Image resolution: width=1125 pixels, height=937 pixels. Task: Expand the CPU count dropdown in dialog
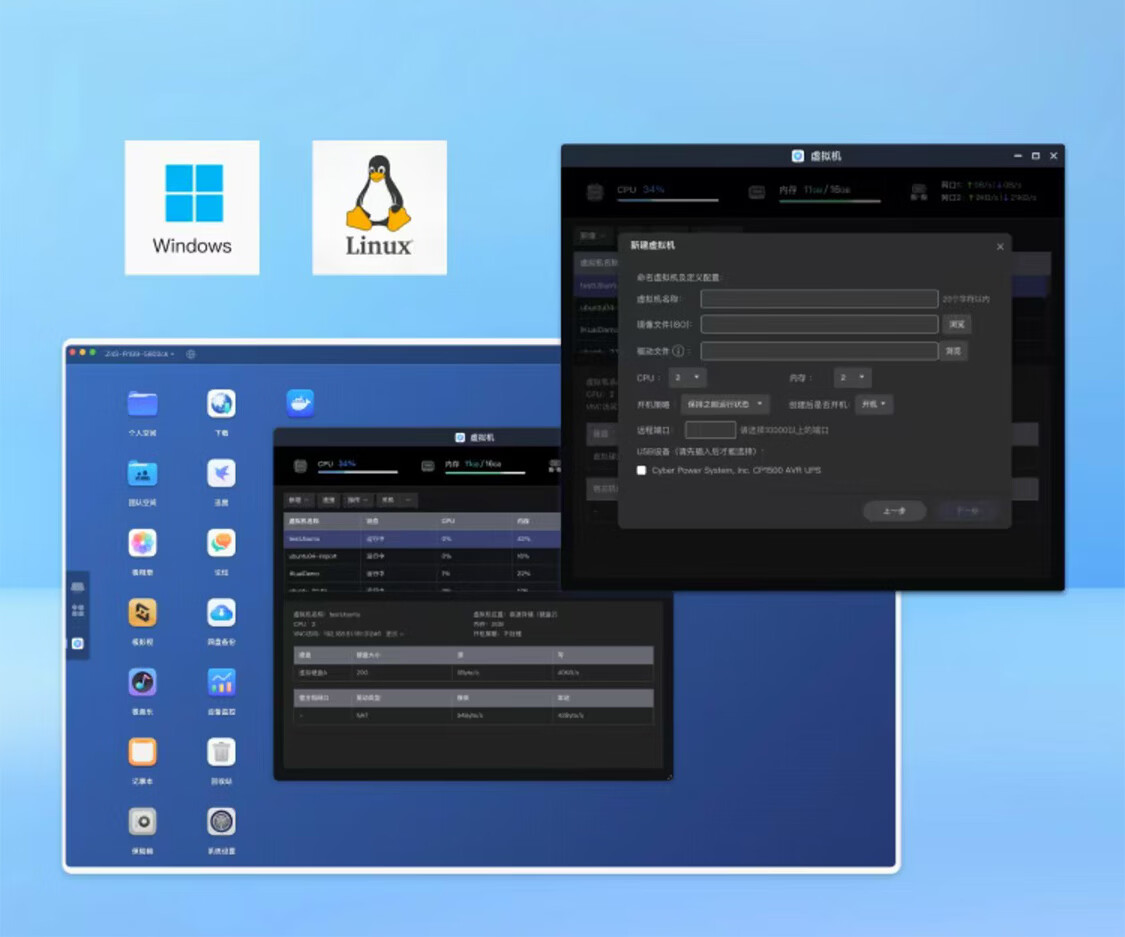pos(687,378)
